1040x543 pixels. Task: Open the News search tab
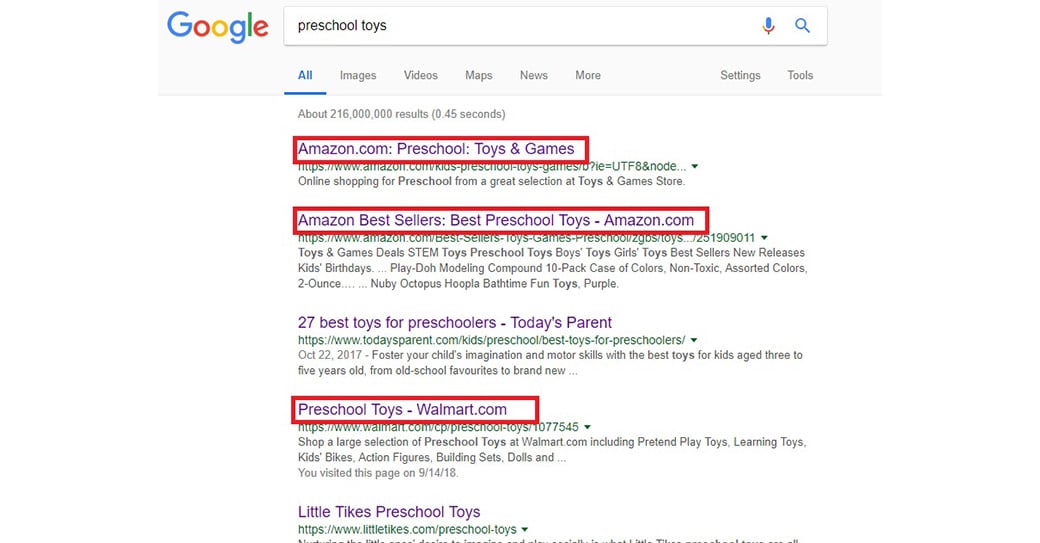533,75
